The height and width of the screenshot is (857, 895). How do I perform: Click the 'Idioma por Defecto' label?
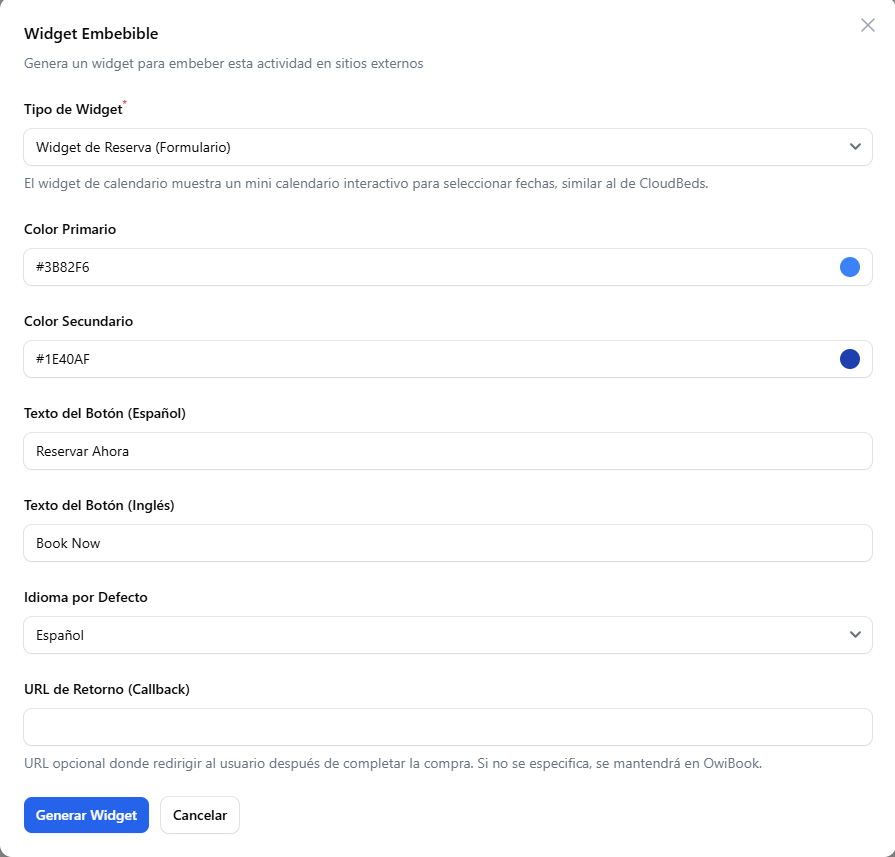[85, 597]
